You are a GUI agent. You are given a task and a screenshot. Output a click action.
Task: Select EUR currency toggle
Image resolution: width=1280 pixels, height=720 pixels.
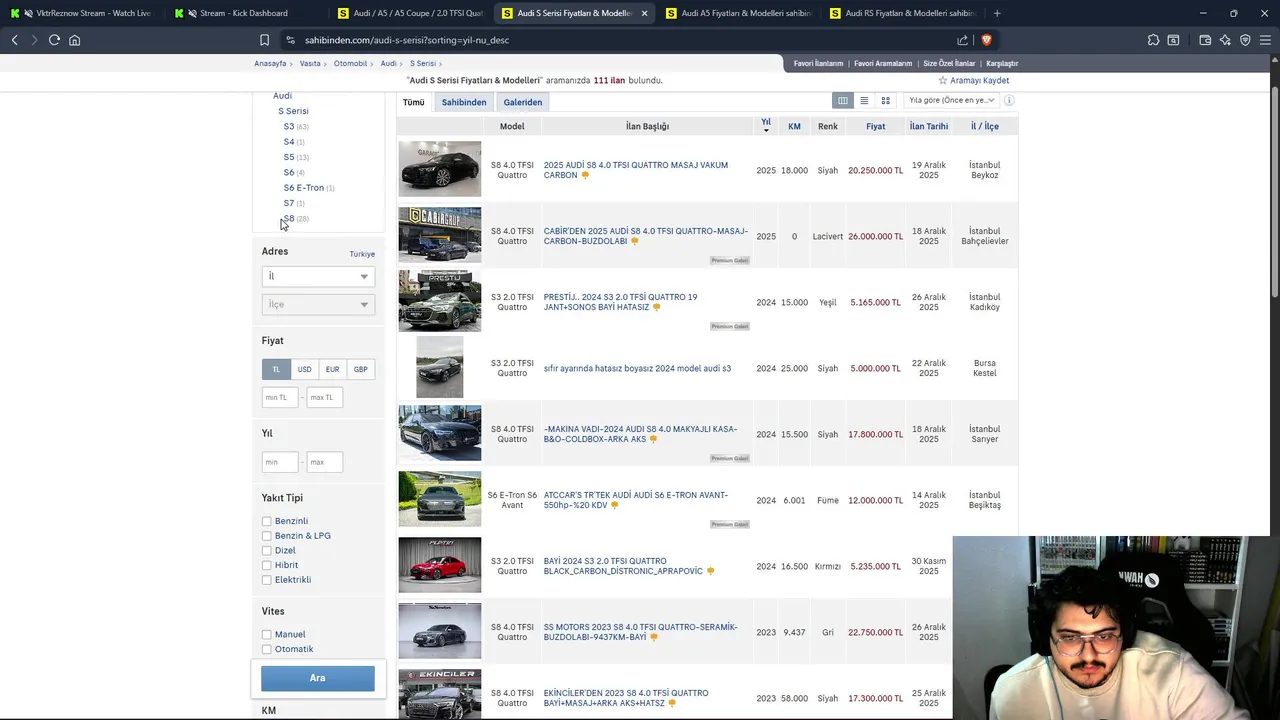pos(332,369)
